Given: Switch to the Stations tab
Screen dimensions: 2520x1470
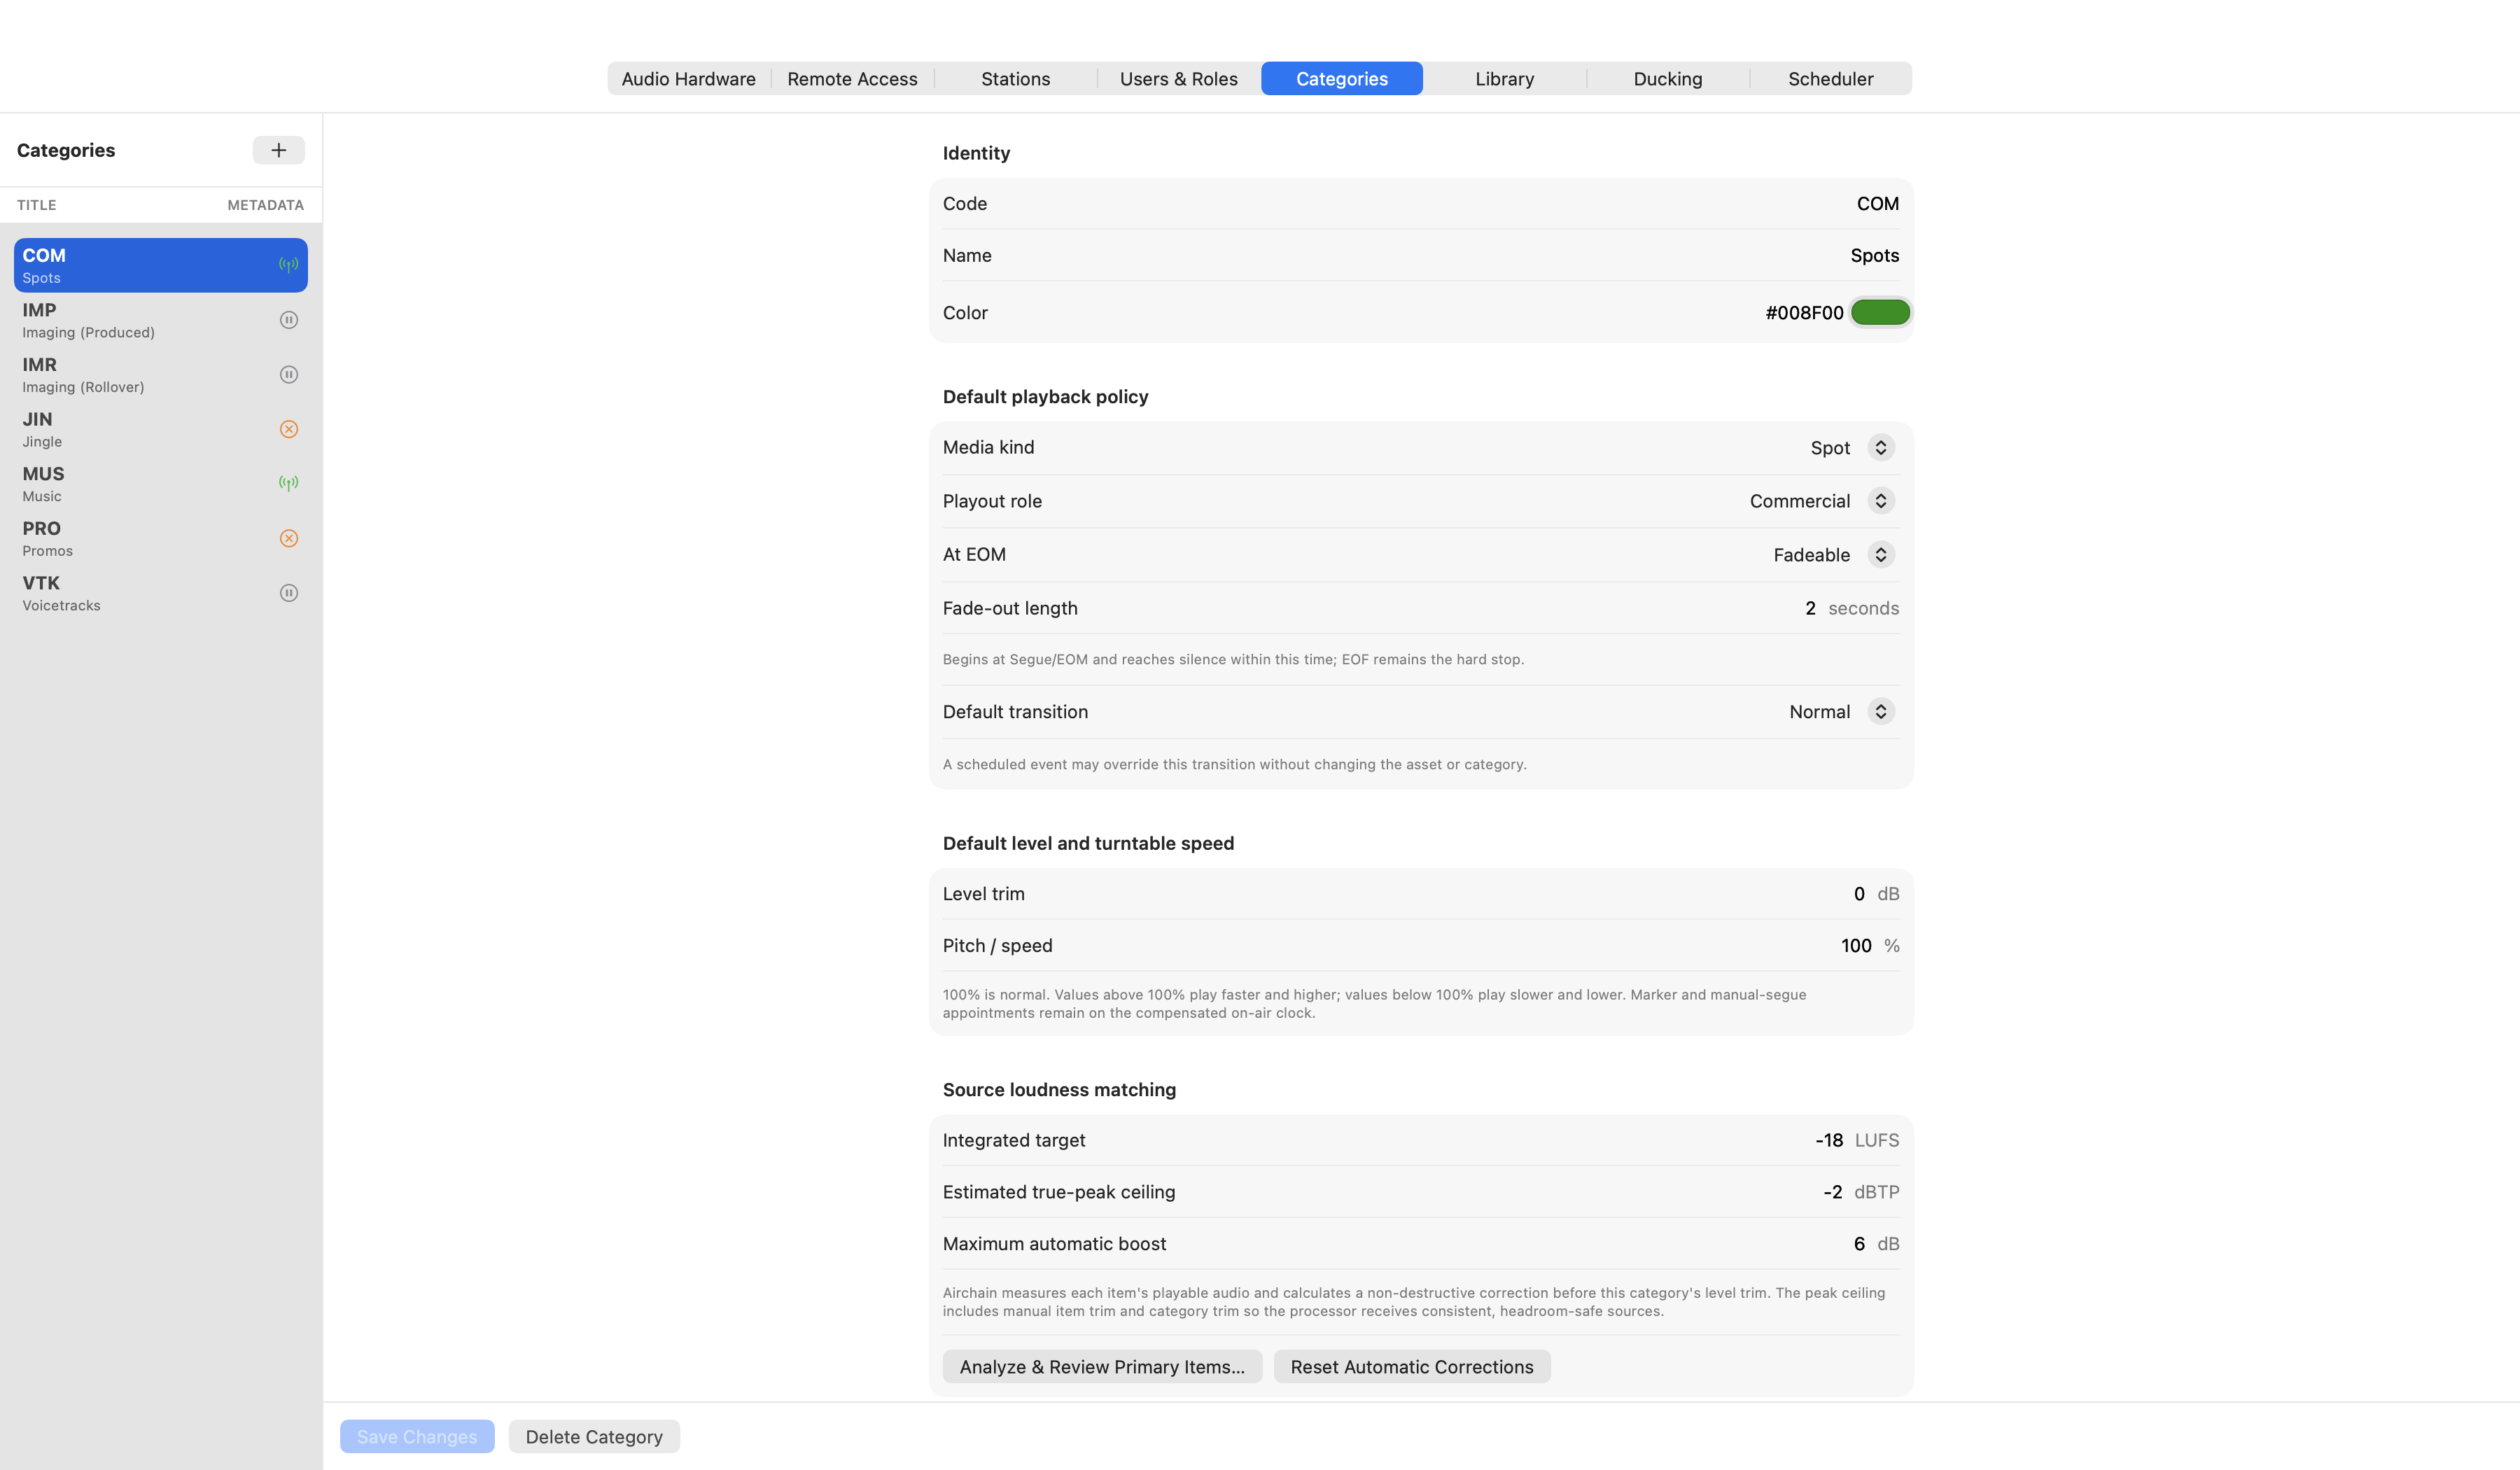Looking at the screenshot, I should coord(1015,78).
